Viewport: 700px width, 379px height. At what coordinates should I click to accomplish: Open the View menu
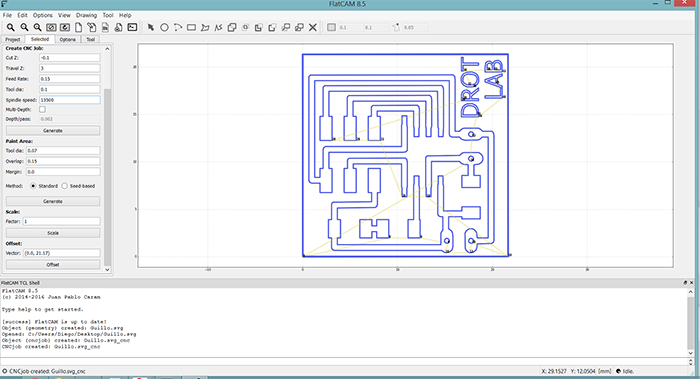64,15
